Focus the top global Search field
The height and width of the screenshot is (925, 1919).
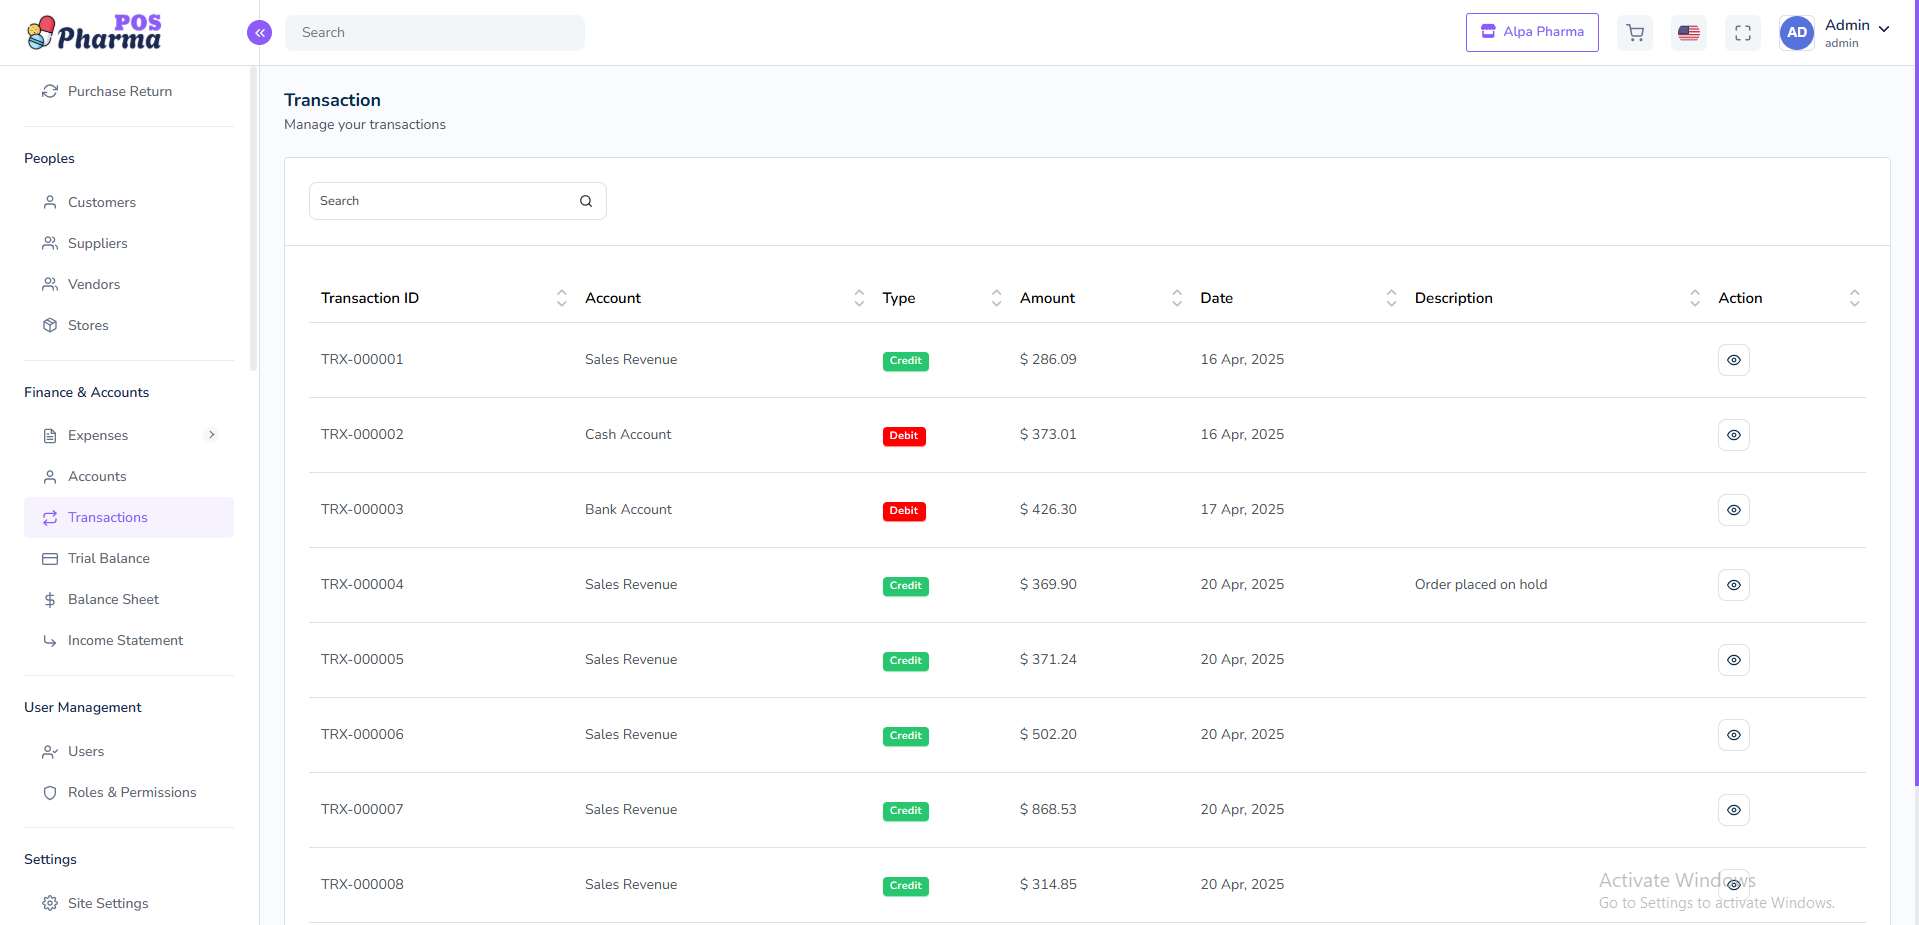(x=435, y=33)
